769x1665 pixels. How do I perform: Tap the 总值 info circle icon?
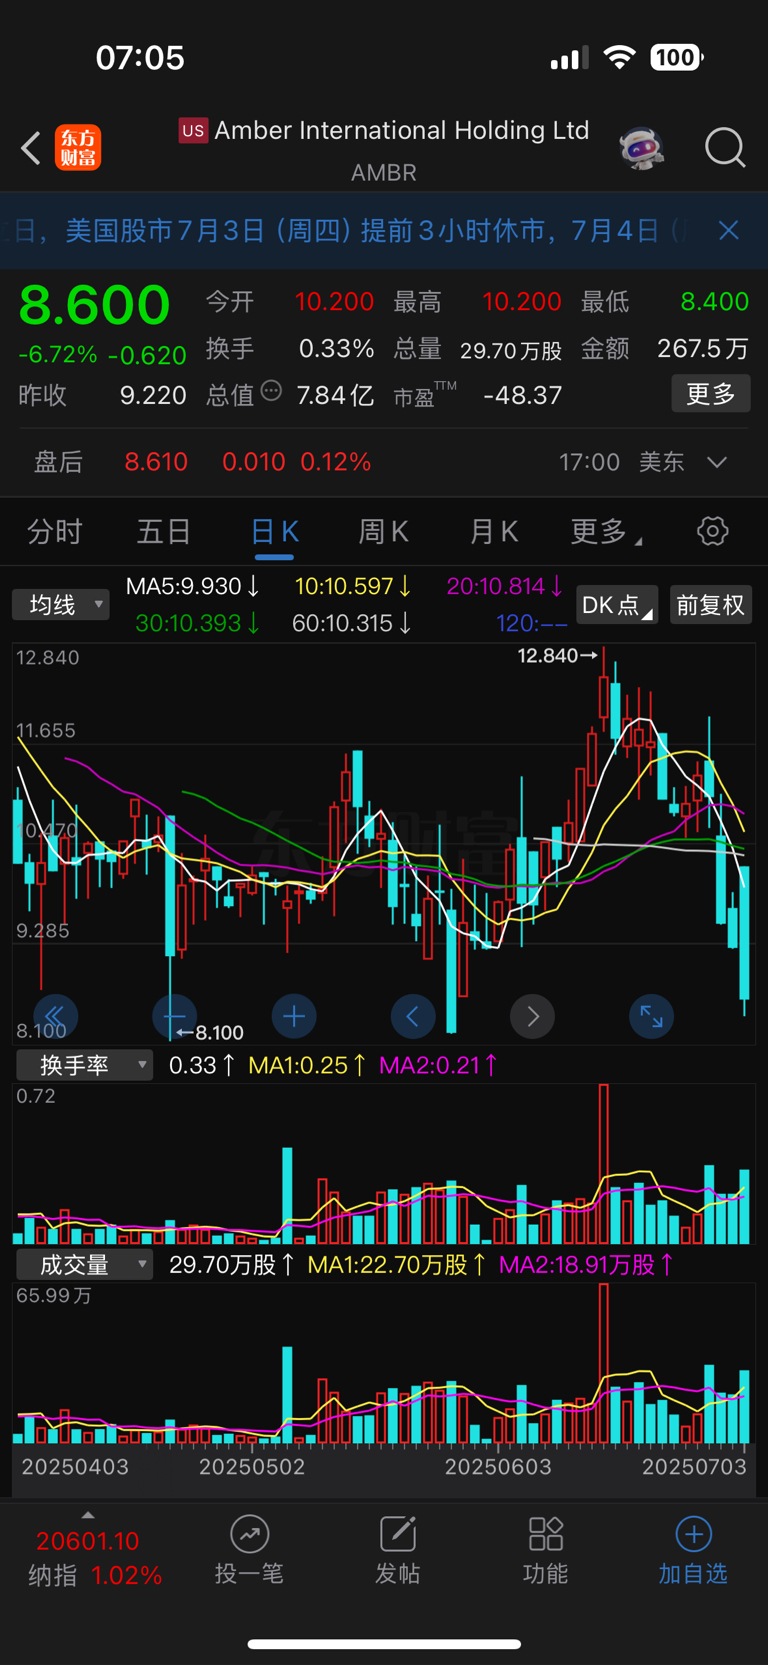271,391
